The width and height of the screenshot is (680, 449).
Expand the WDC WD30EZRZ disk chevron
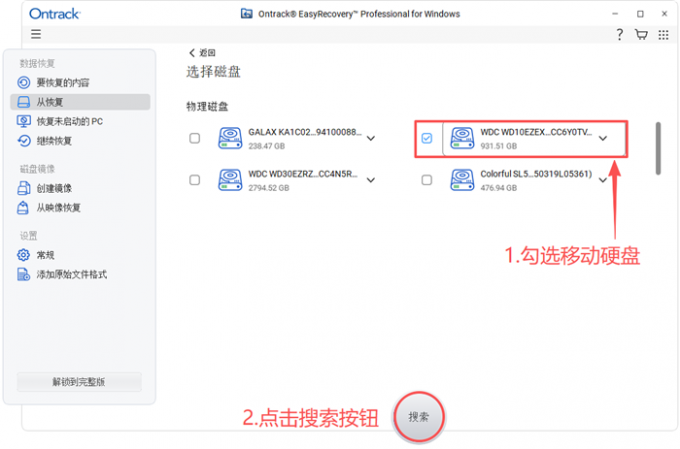click(x=371, y=180)
